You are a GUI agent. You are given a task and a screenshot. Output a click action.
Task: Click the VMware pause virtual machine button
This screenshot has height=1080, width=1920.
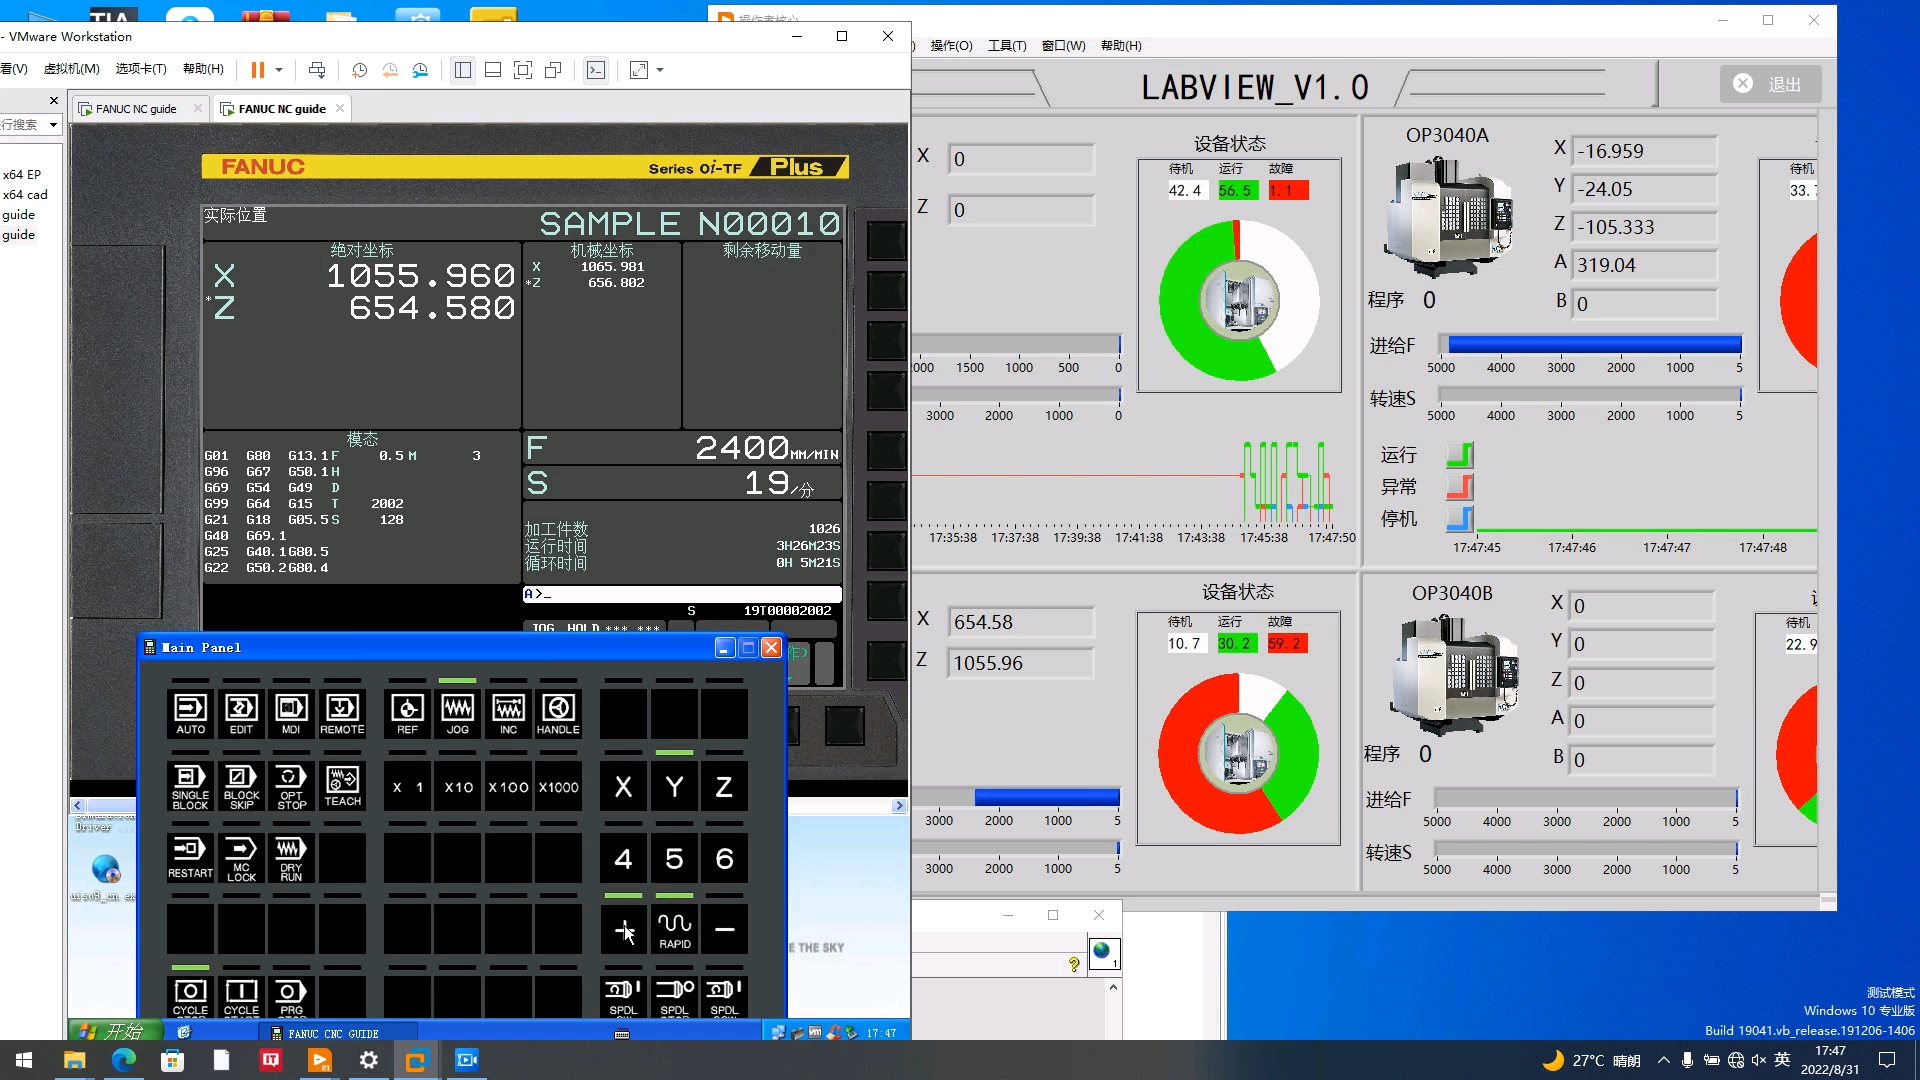pyautogui.click(x=257, y=70)
